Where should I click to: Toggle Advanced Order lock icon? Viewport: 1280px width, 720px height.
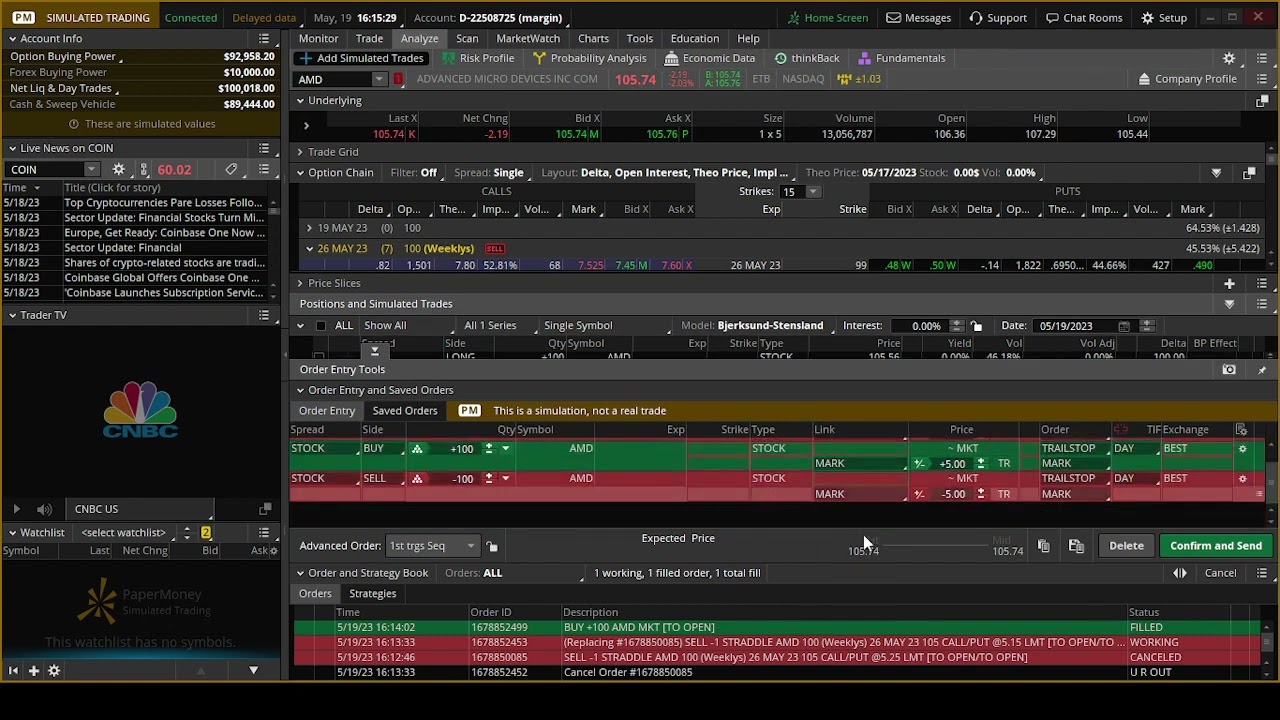click(x=492, y=546)
